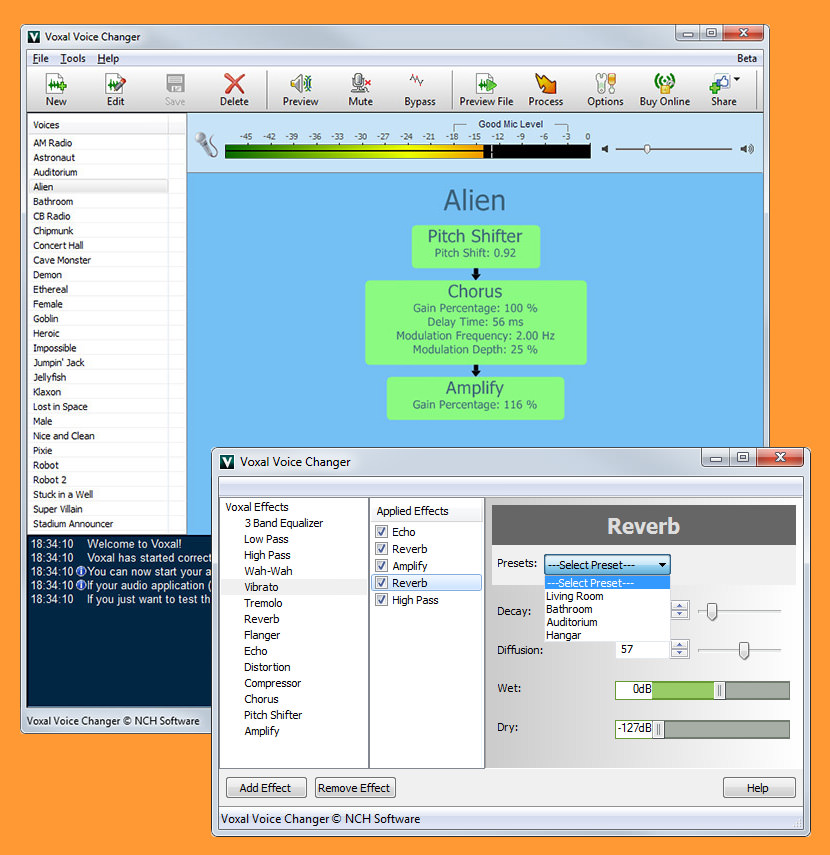The height and width of the screenshot is (855, 830).
Task: Click the Applied Effects column header
Action: pos(427,511)
